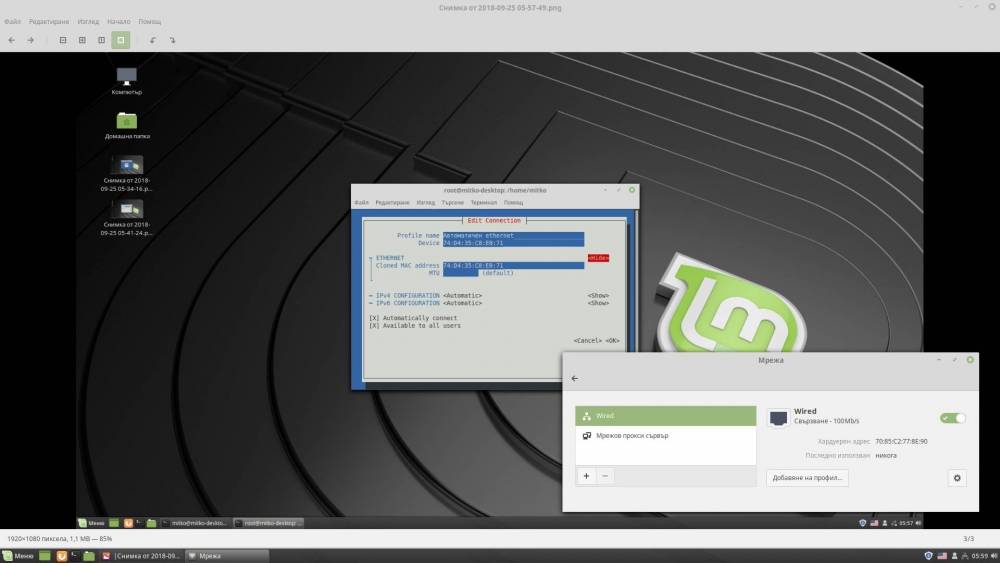Image resolution: width=1000 pixels, height=563 pixels.
Task: Launch terminal from bottom panel
Action: coord(75,556)
